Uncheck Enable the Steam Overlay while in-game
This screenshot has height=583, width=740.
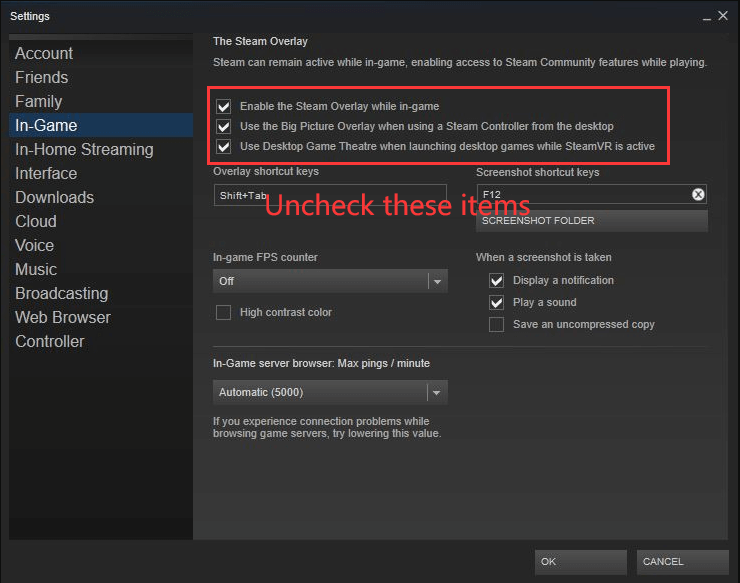point(224,106)
